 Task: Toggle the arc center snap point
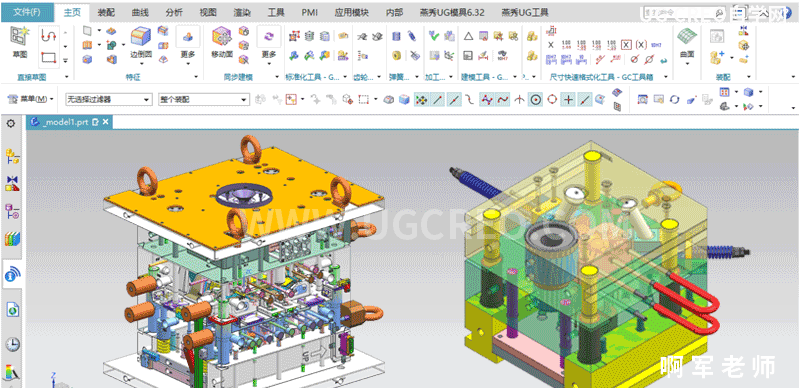(x=535, y=100)
